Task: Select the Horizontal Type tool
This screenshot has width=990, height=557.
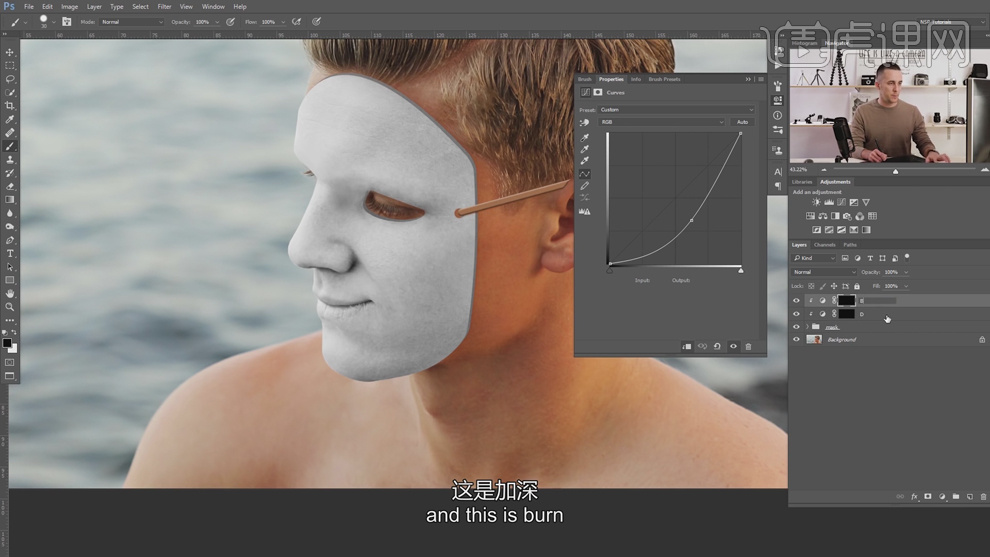Action: coord(9,253)
